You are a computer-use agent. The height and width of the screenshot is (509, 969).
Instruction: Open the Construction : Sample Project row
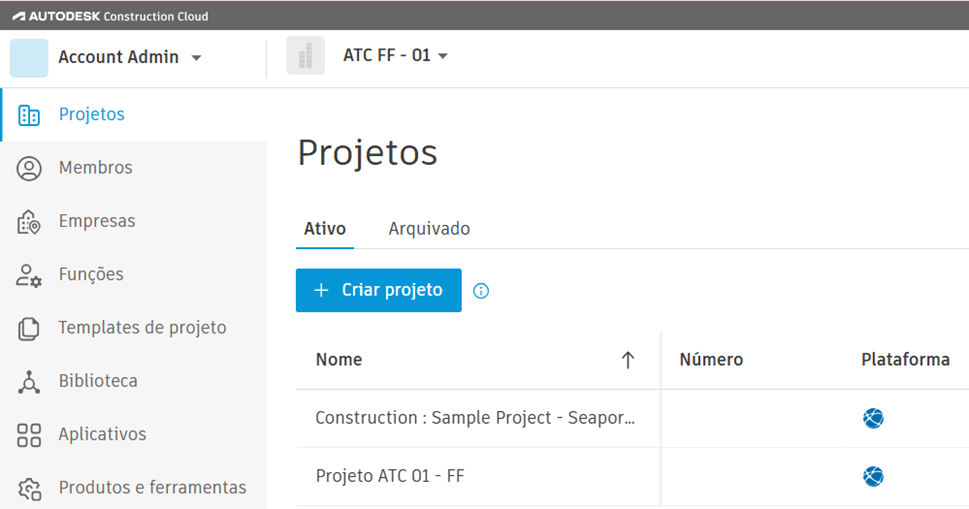475,418
